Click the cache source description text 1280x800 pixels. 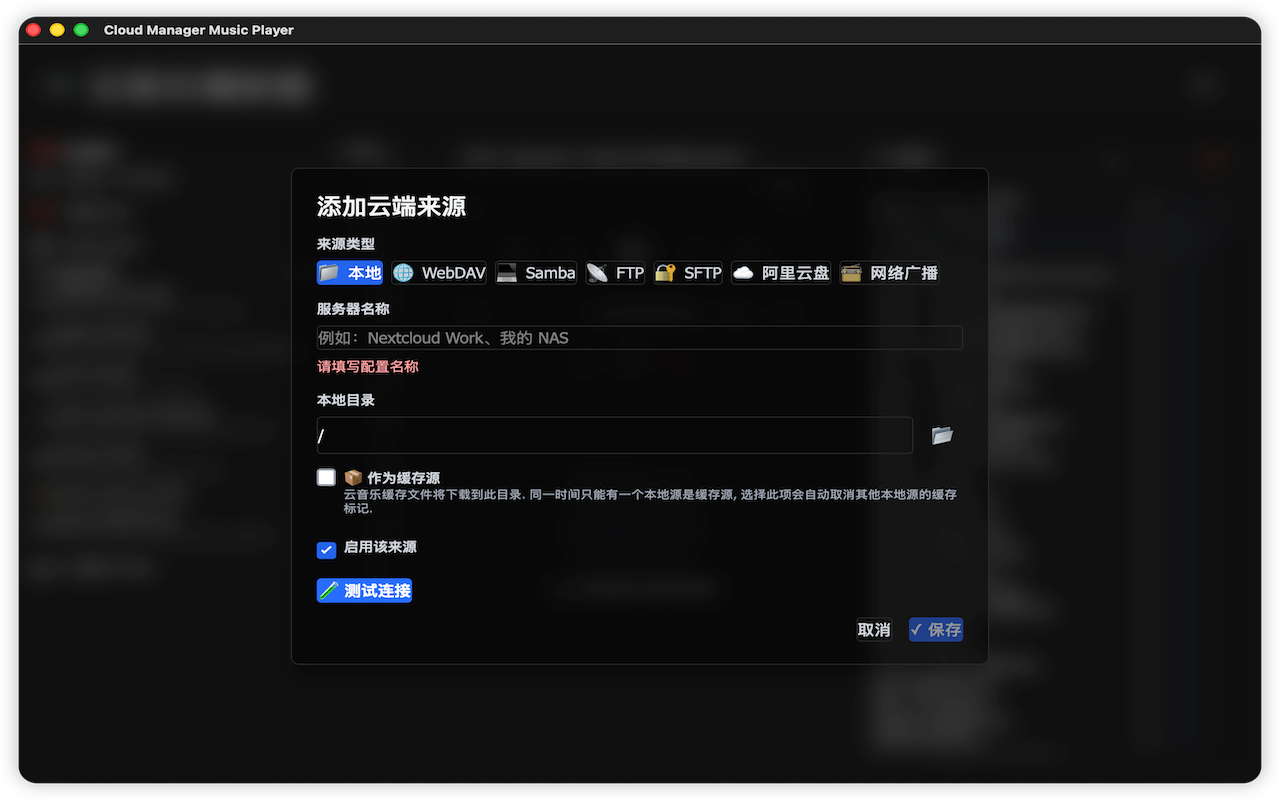[650, 501]
